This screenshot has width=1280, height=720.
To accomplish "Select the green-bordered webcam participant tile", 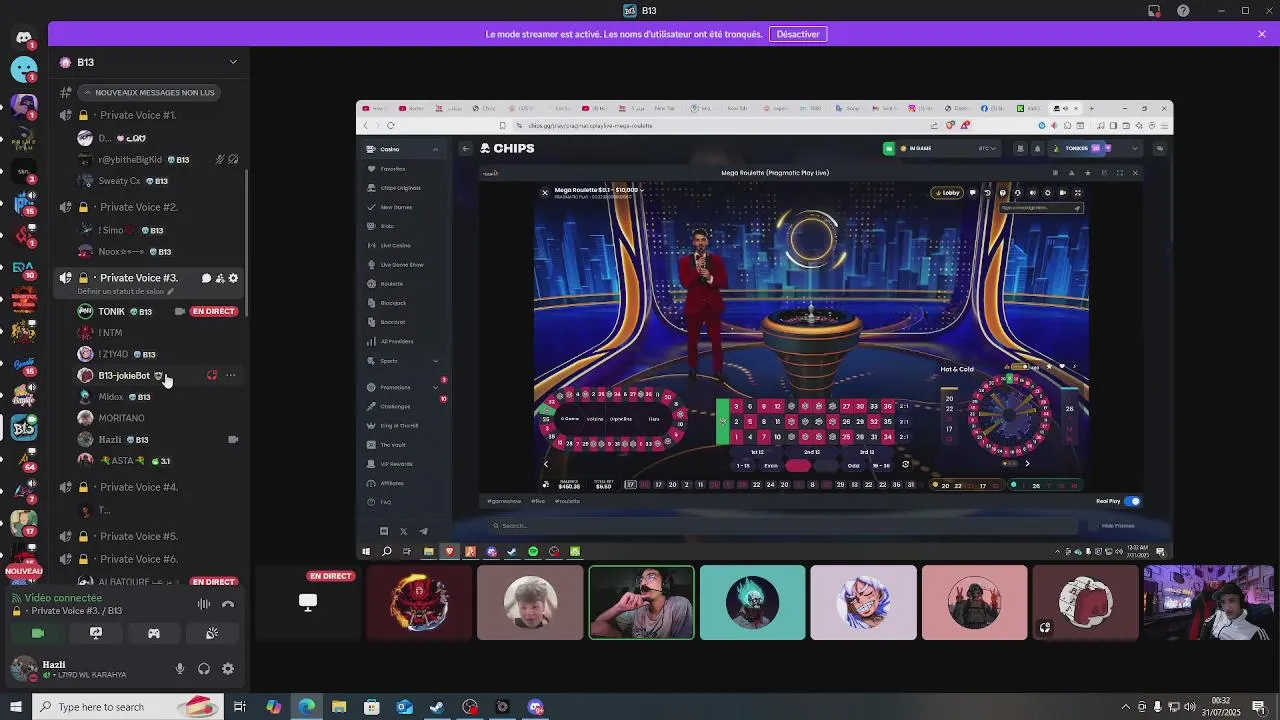I will click(641, 602).
